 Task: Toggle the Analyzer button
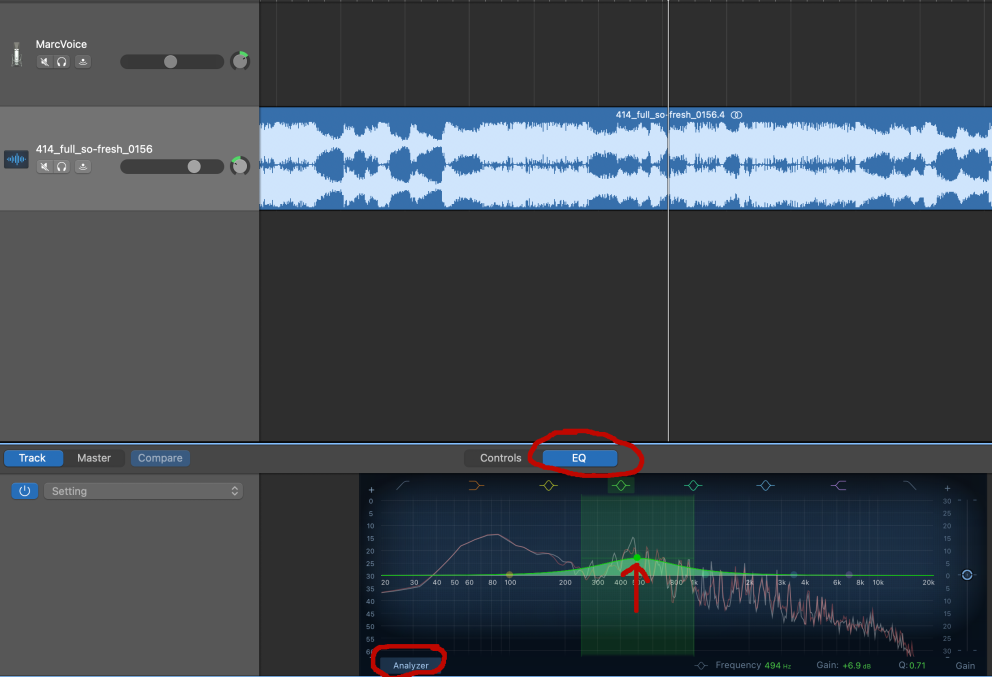[x=411, y=666]
